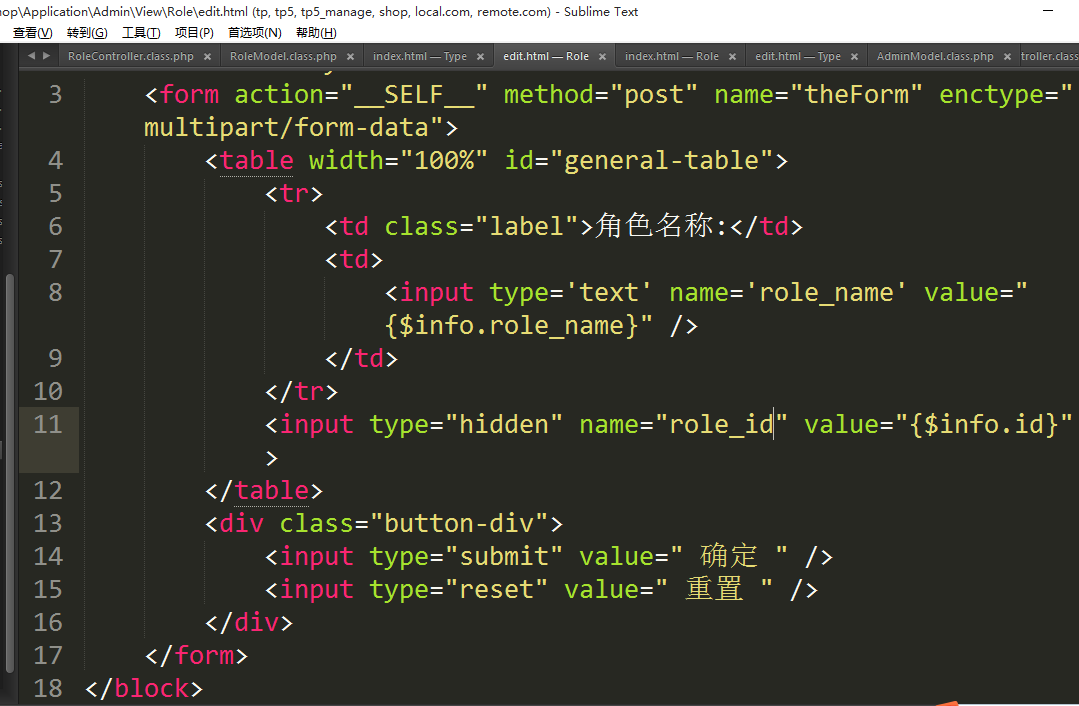Image resolution: width=1079 pixels, height=706 pixels.
Task: Switch to the AdminModel.class.php tab
Action: pyautogui.click(x=934, y=57)
